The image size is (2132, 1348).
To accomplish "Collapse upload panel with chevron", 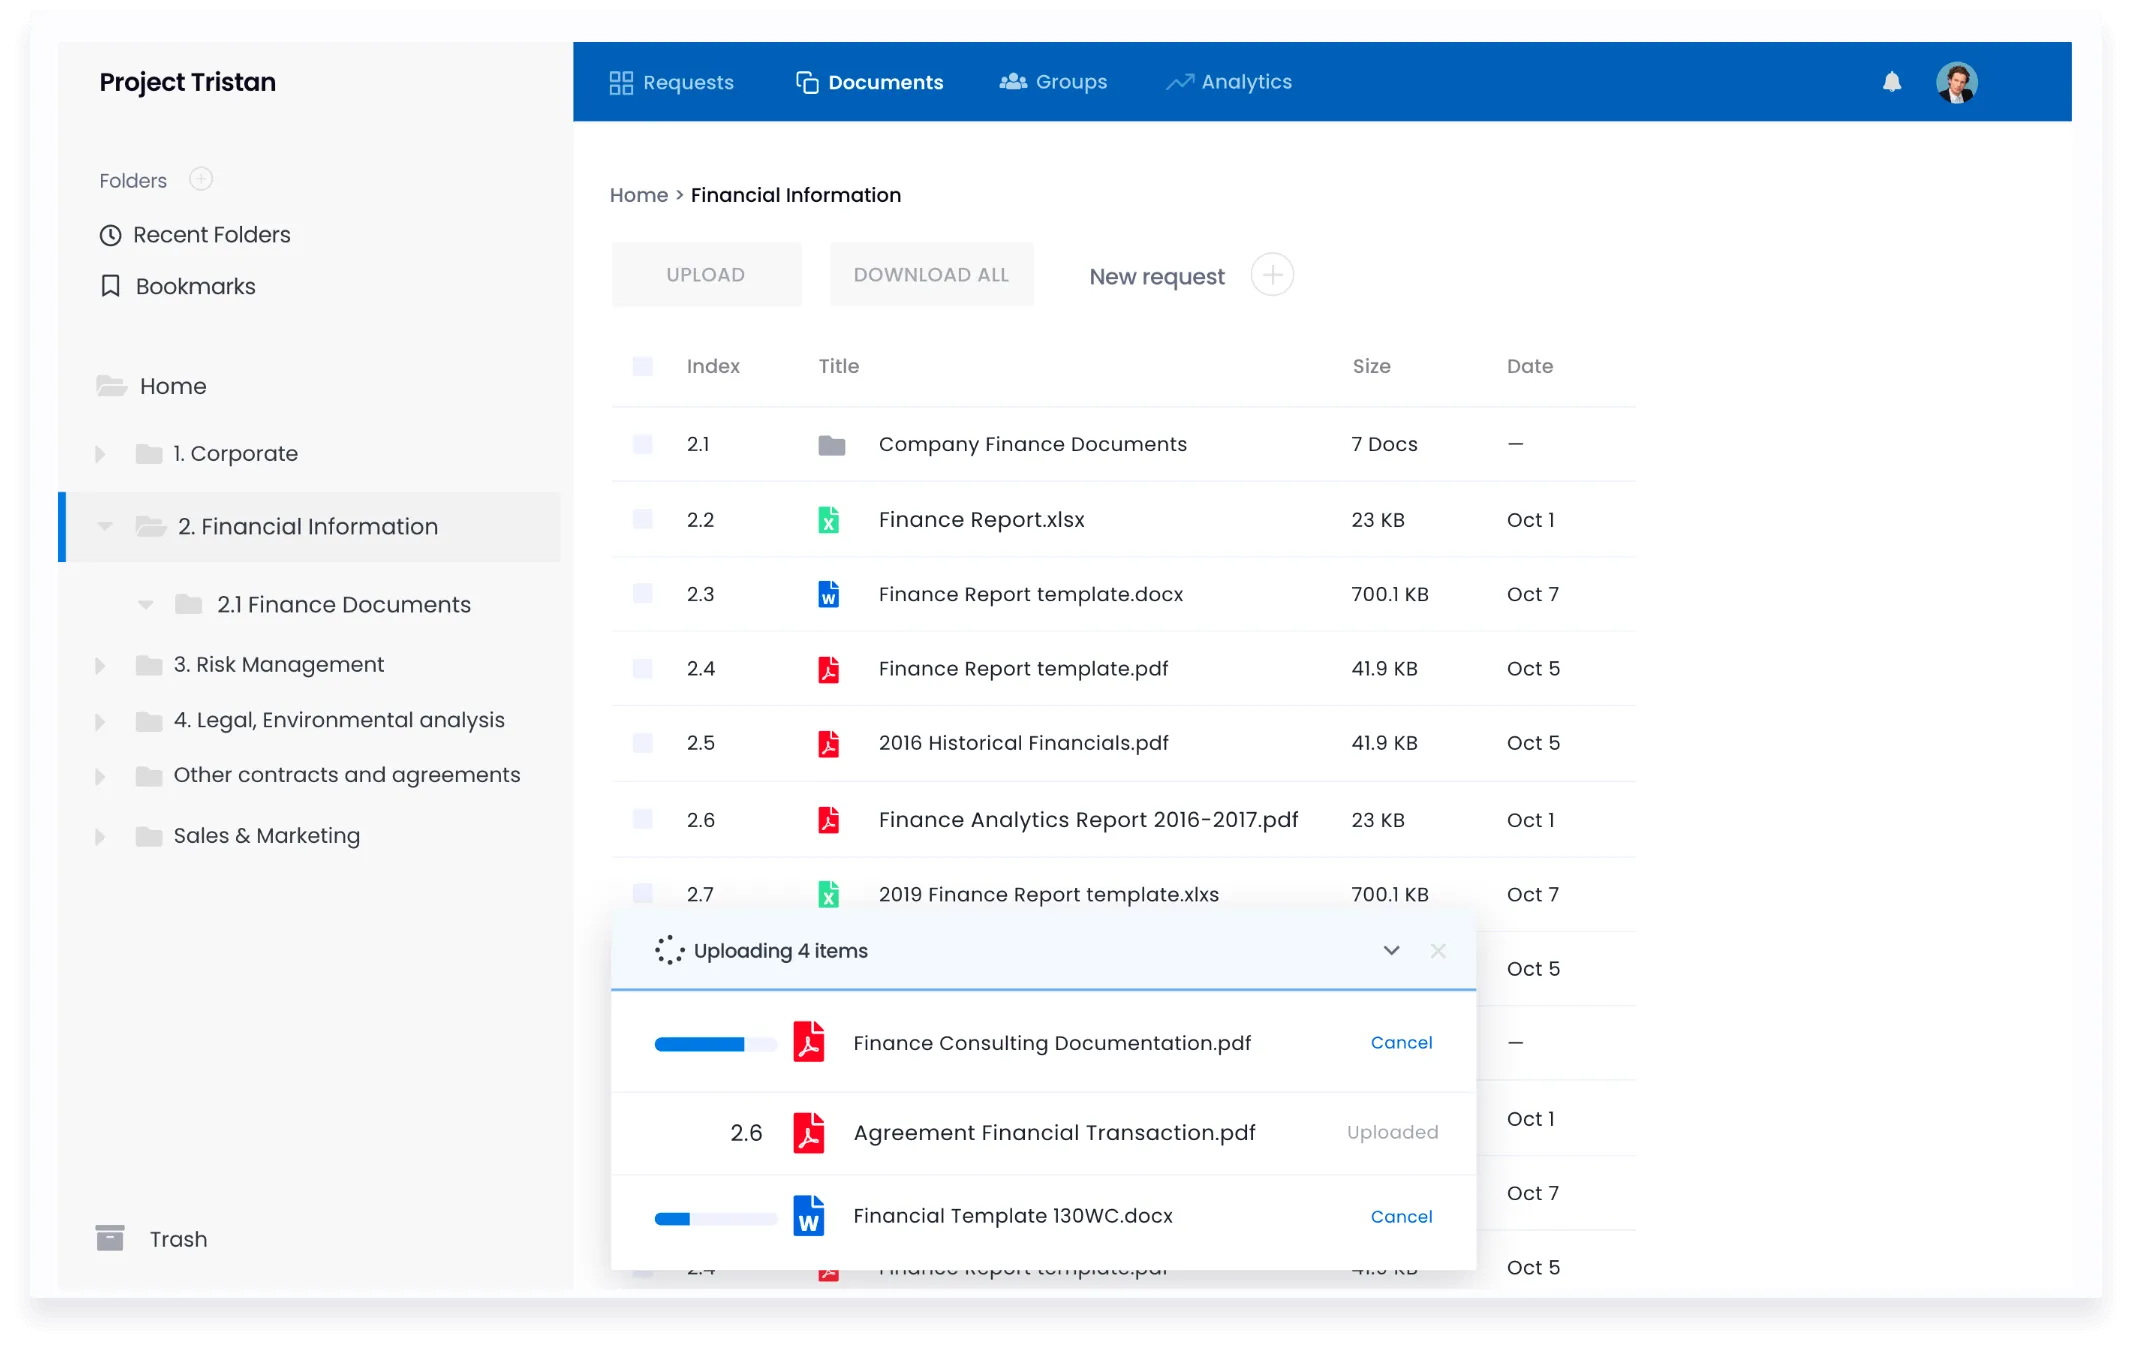I will pos(1391,951).
